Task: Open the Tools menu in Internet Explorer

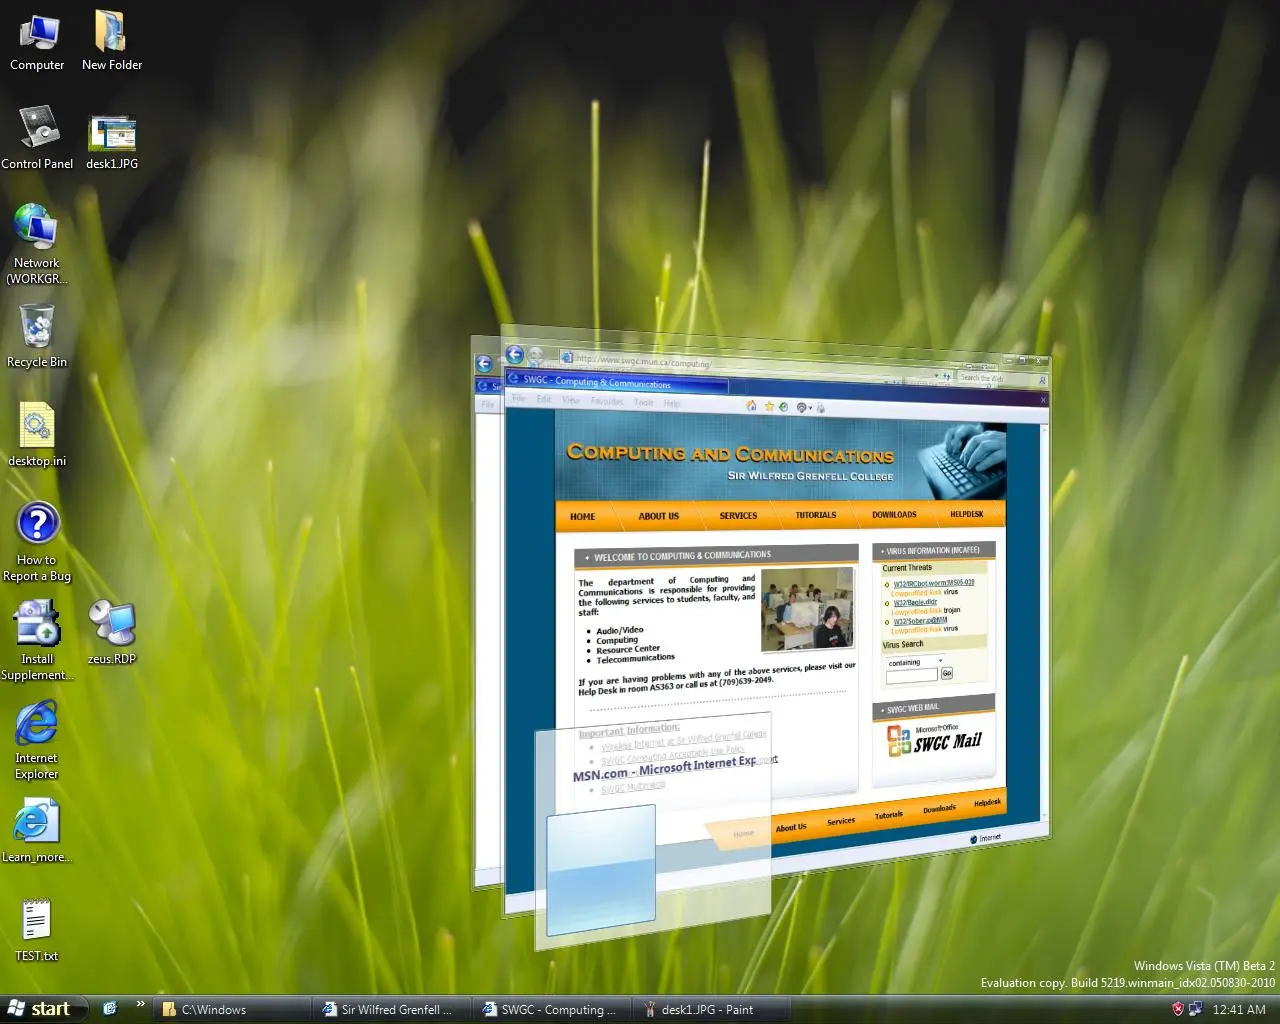Action: click(x=643, y=400)
